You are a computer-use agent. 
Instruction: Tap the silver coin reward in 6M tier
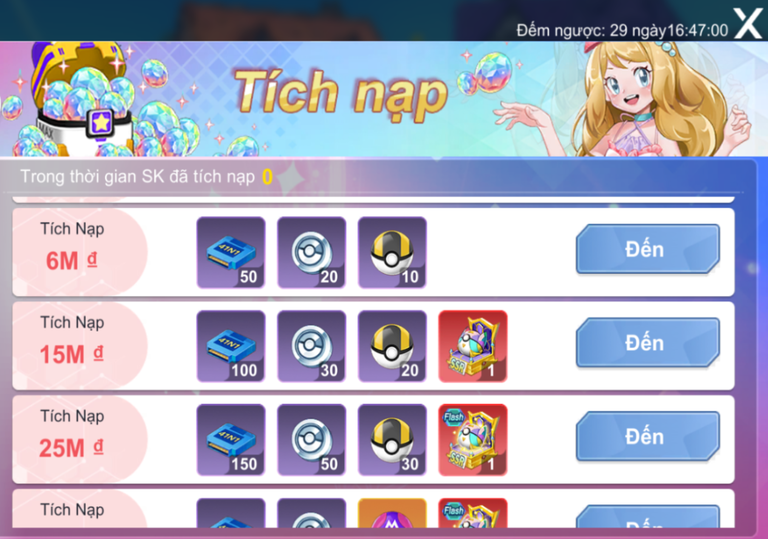point(312,252)
